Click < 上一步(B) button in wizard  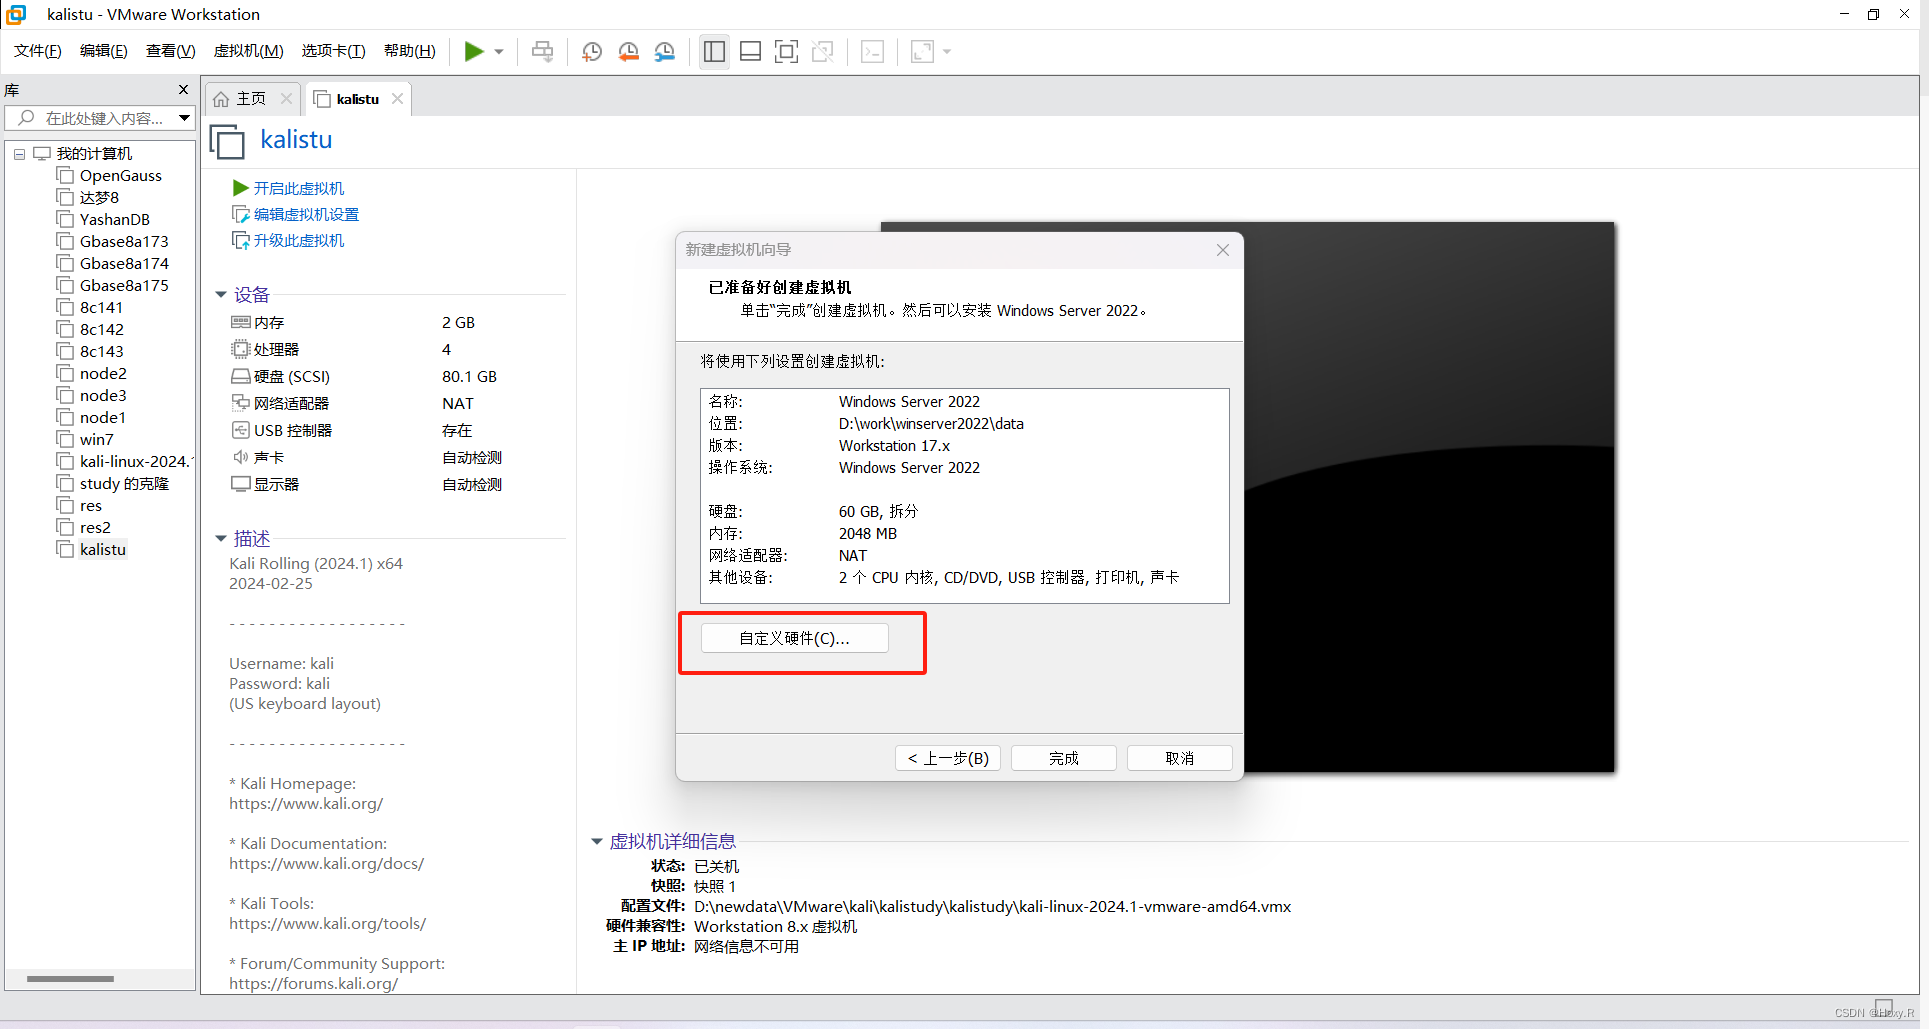pyautogui.click(x=948, y=758)
